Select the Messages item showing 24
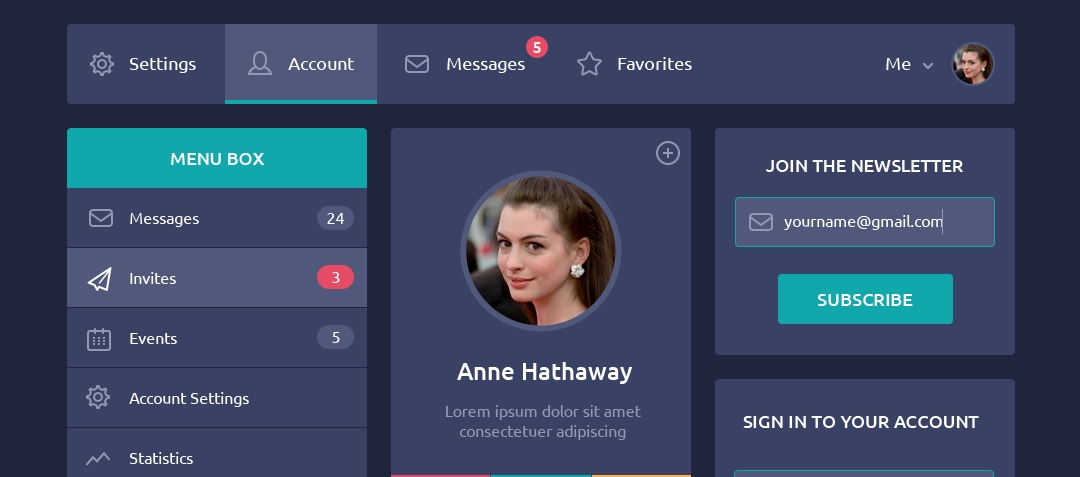1080x477 pixels. [x=217, y=218]
